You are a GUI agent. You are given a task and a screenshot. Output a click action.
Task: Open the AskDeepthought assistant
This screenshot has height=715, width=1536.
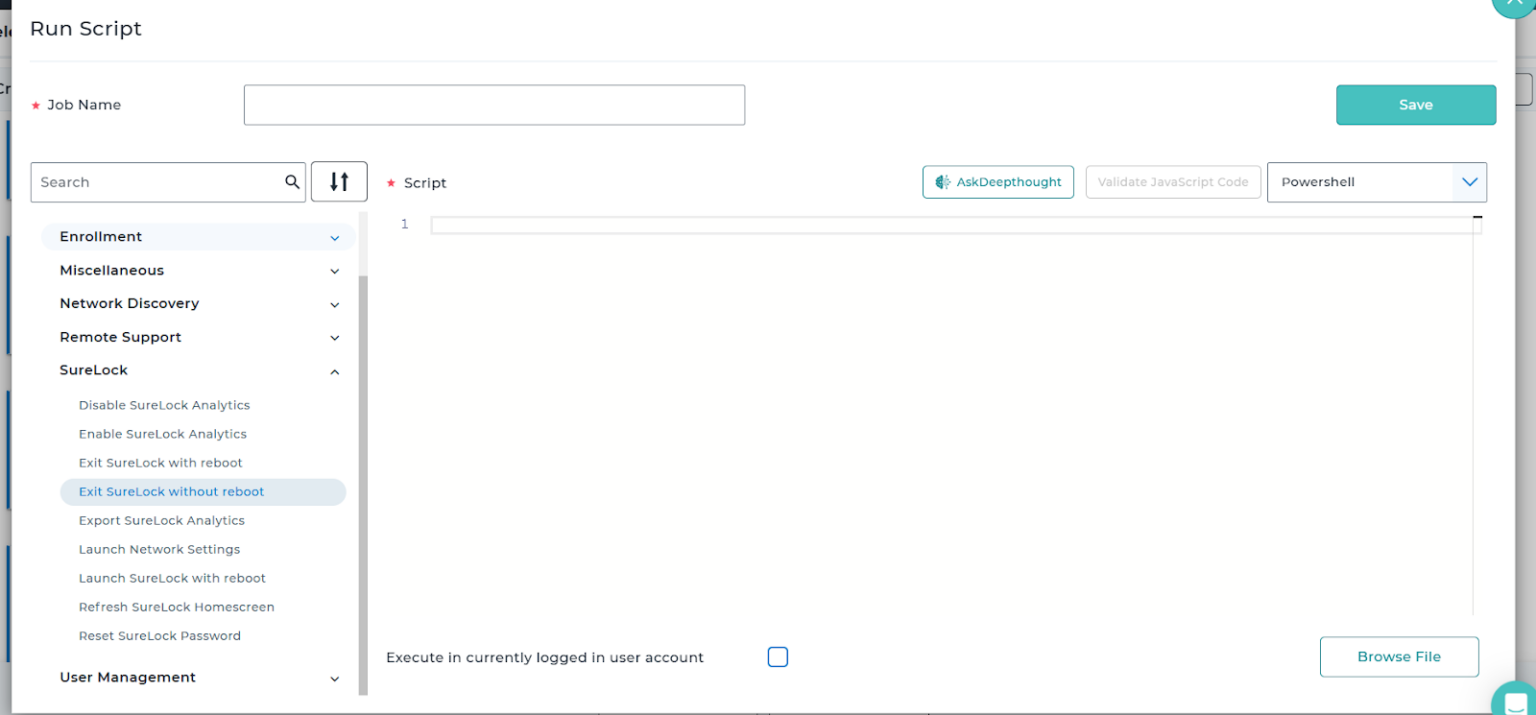[997, 182]
